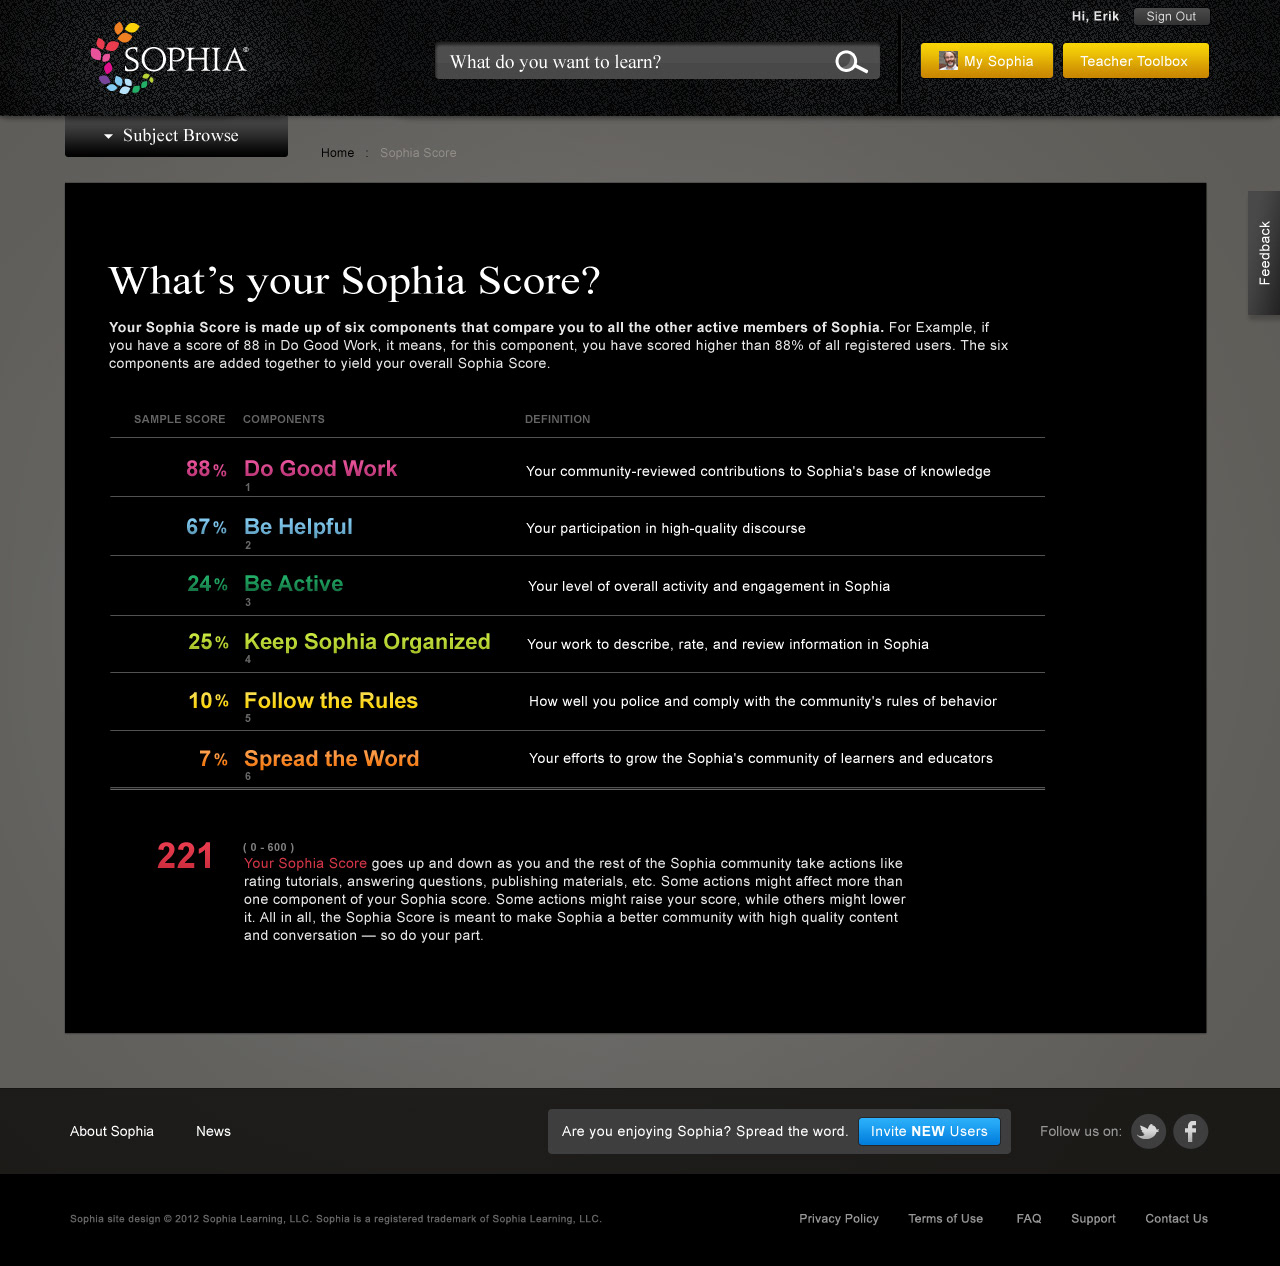Go to Home breadcrumb
The width and height of the screenshot is (1280, 1266).
[x=337, y=153]
